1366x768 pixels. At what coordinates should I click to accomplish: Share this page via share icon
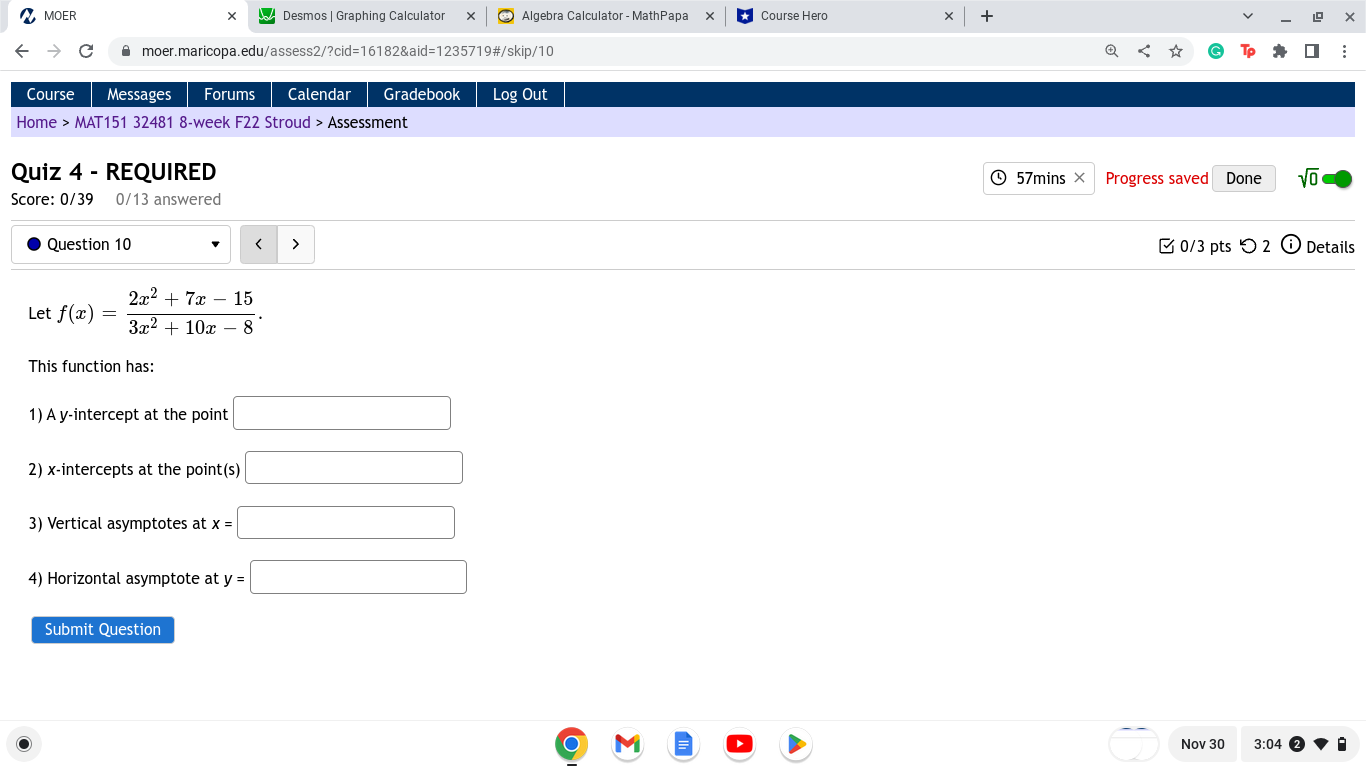[x=1144, y=51]
